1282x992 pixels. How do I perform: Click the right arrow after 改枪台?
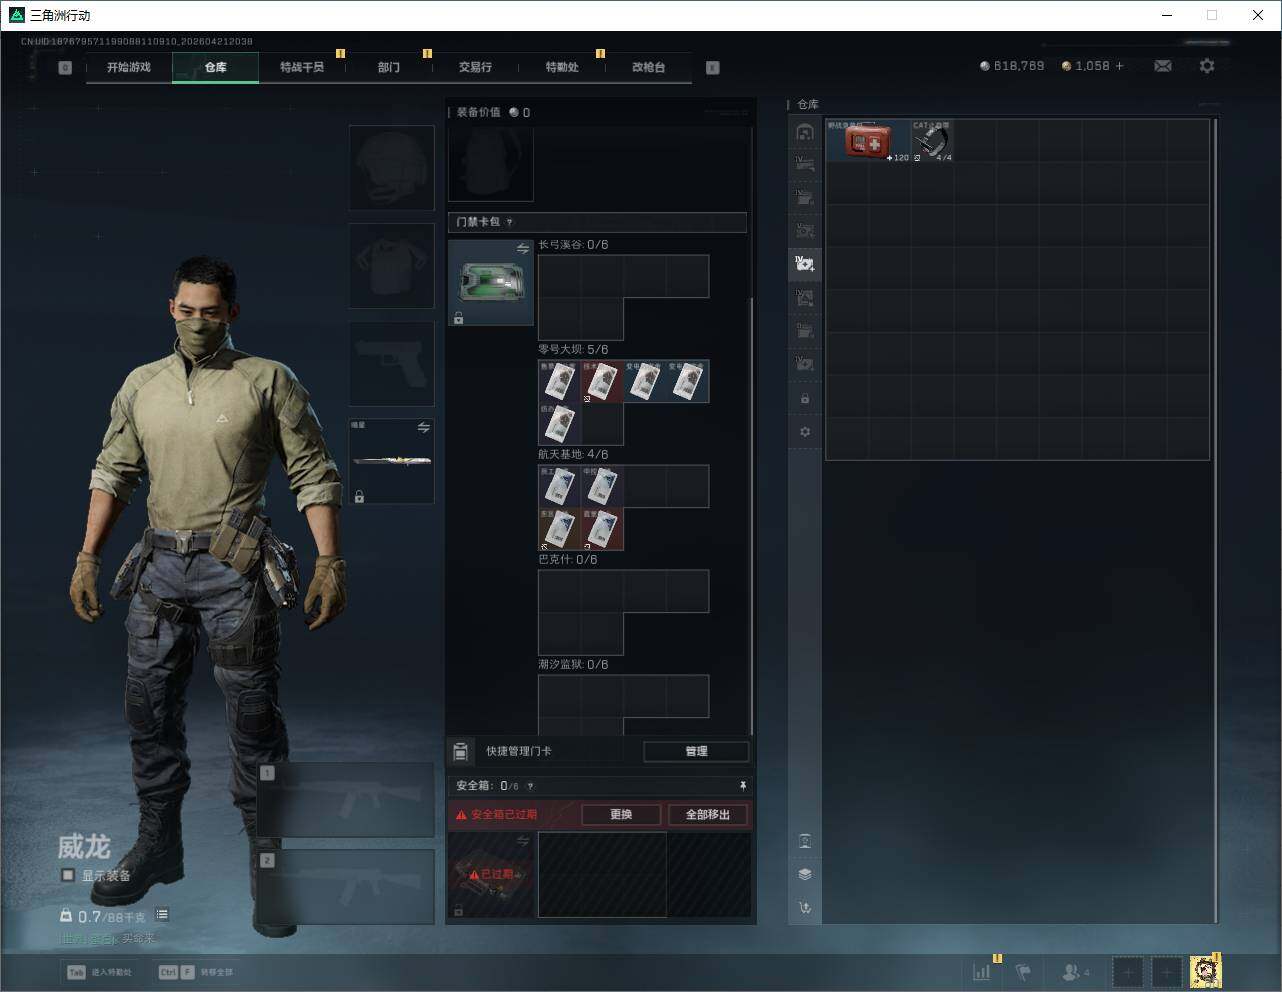[713, 68]
